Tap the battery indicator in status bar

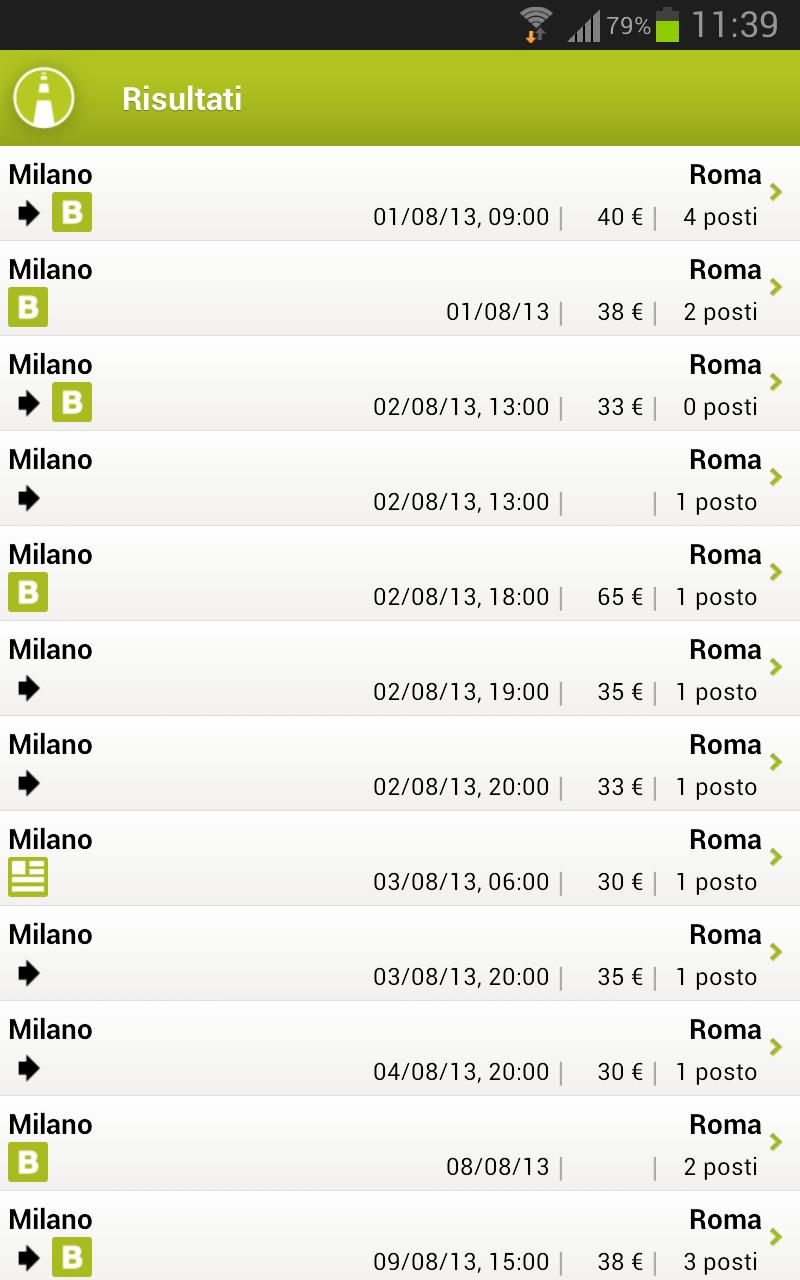pos(667,24)
